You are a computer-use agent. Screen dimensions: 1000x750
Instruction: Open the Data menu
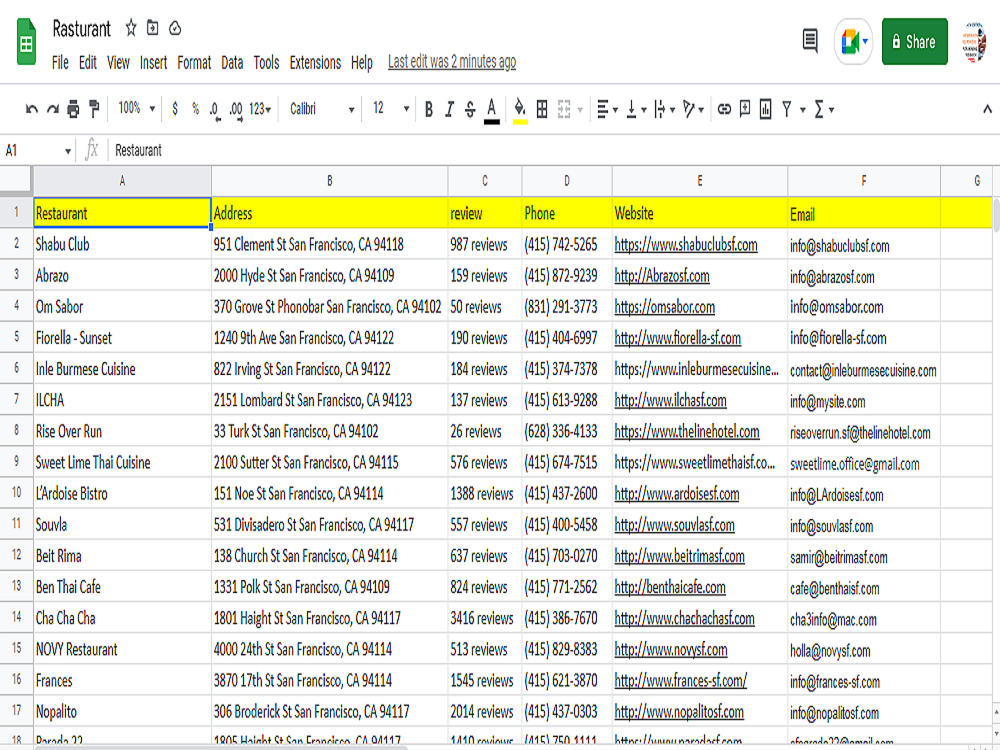point(231,62)
